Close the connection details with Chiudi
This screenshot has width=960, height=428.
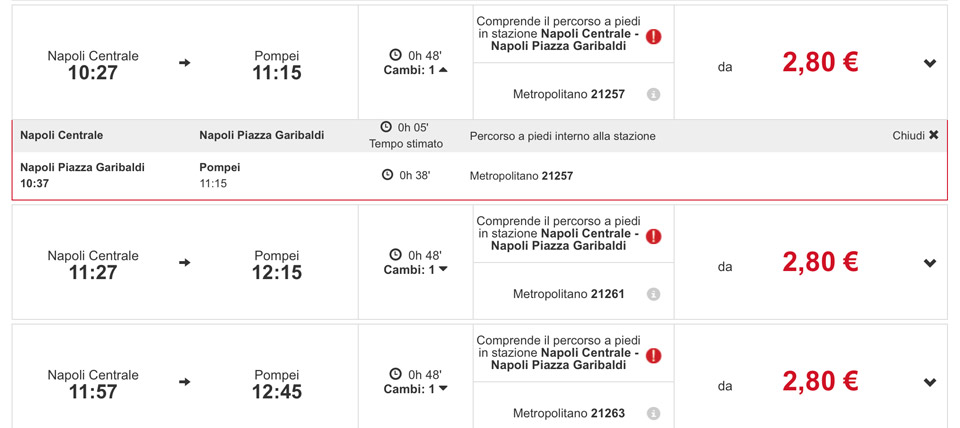pos(915,135)
